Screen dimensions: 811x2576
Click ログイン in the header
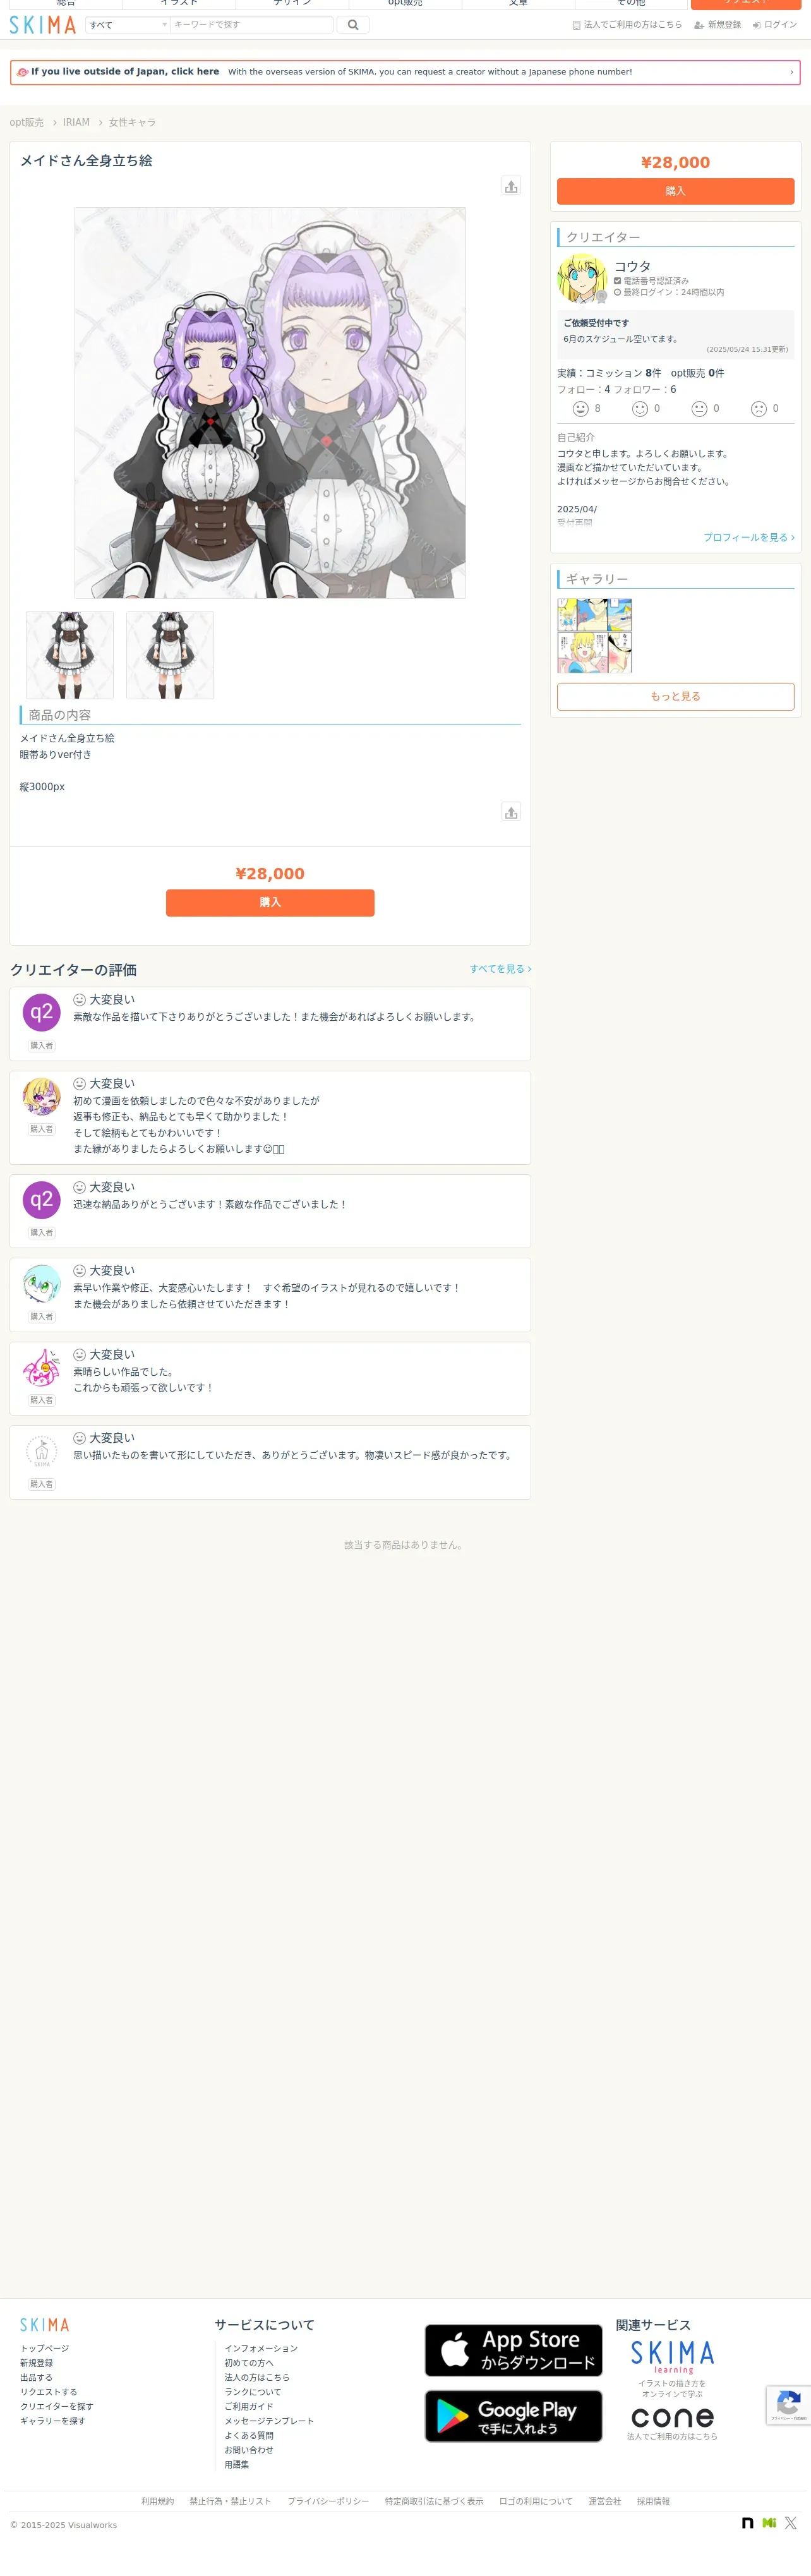(x=775, y=25)
